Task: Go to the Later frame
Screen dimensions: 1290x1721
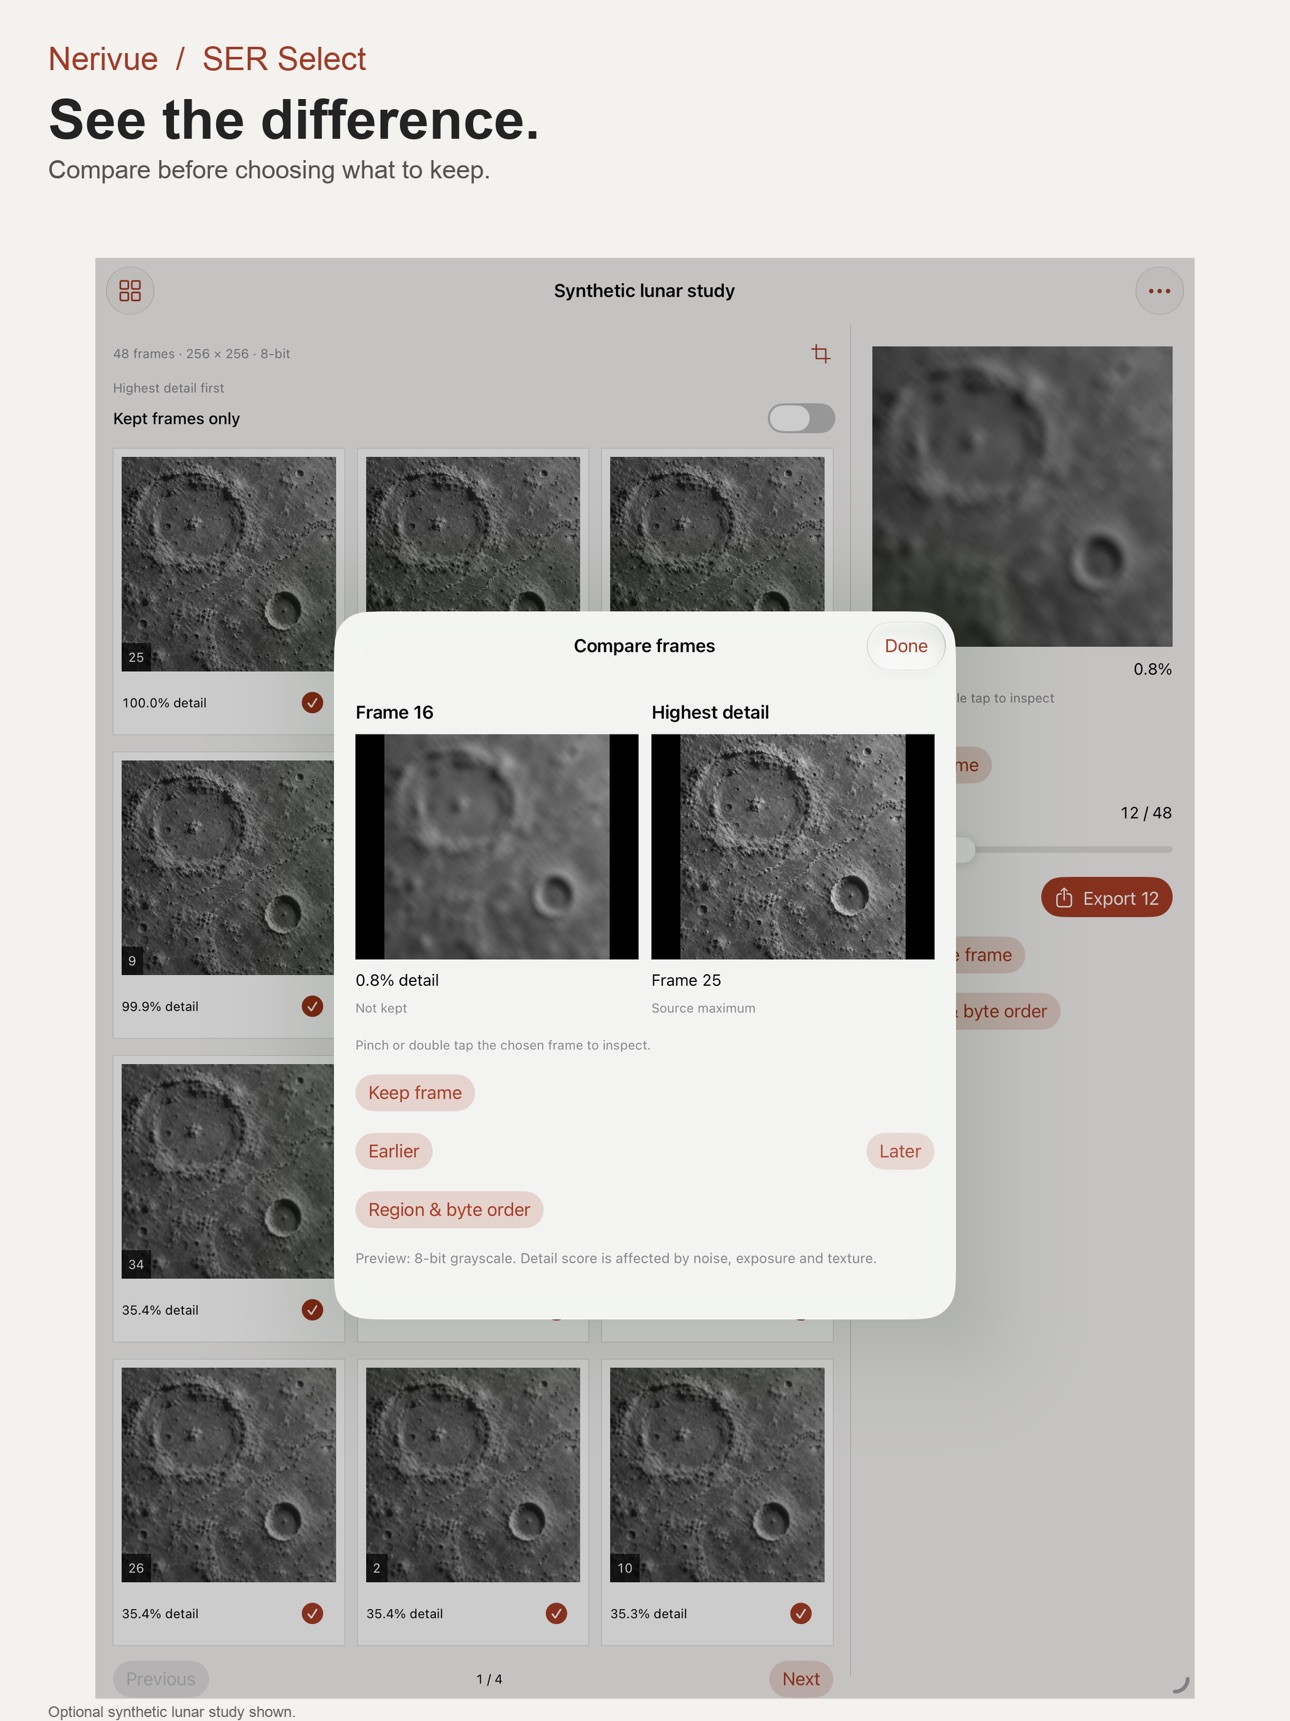Action: click(x=900, y=1151)
